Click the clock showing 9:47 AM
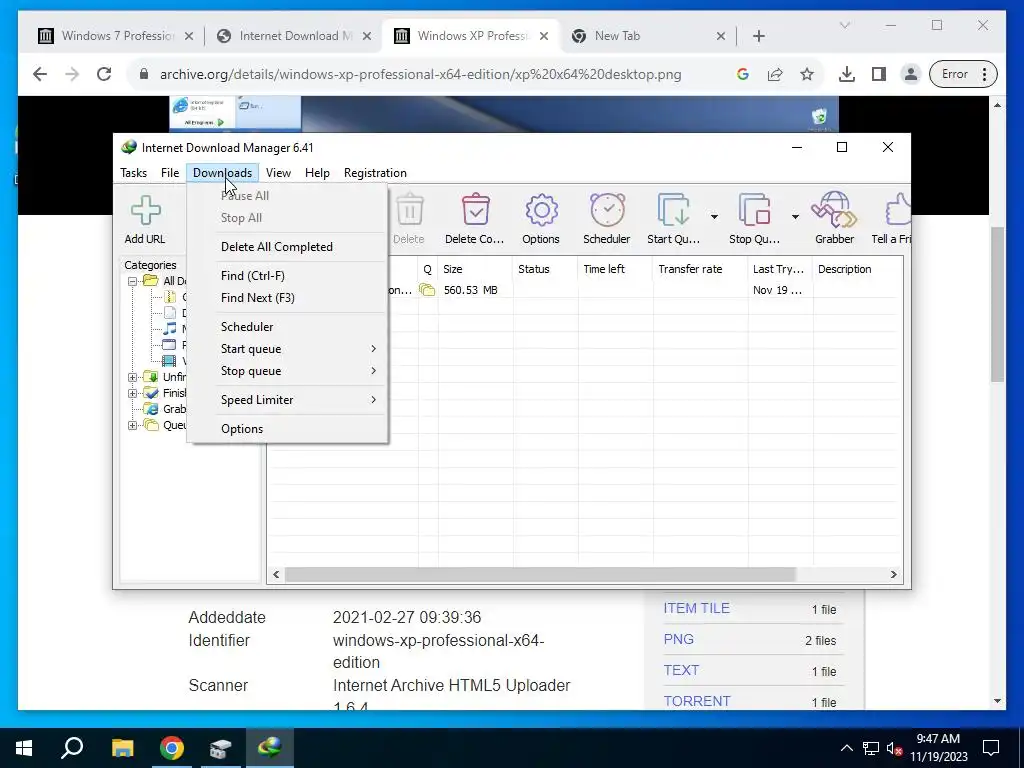This screenshot has width=1024, height=768. (x=938, y=739)
